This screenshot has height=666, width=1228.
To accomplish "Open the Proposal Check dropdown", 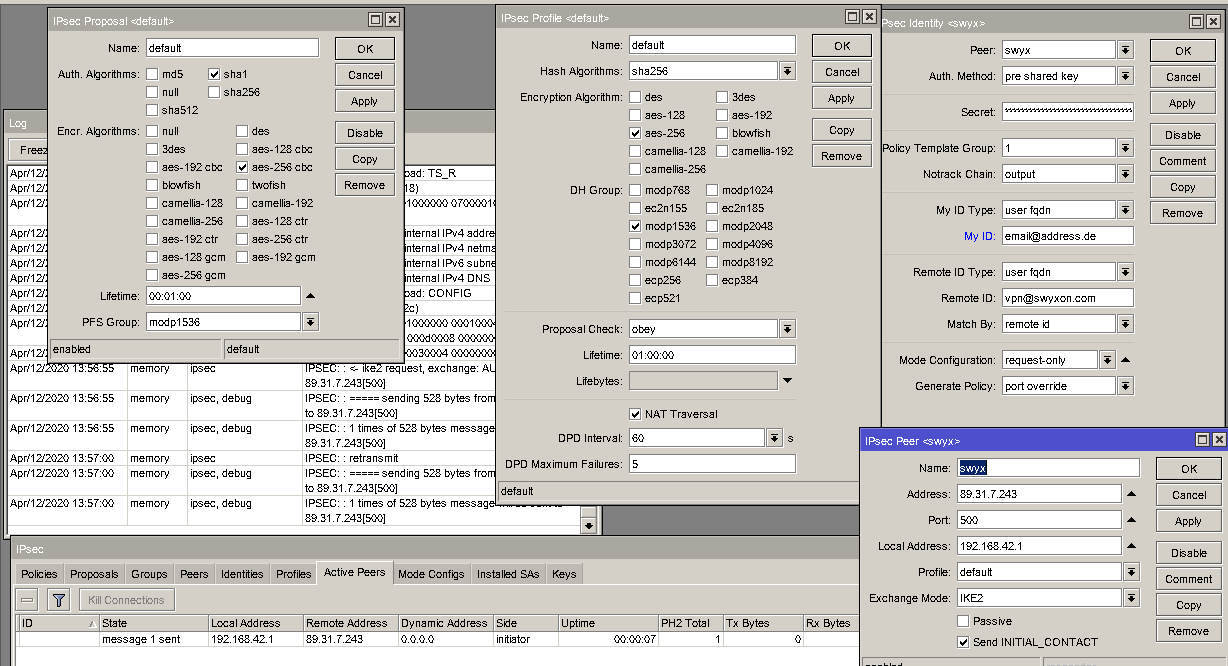I will click(788, 327).
